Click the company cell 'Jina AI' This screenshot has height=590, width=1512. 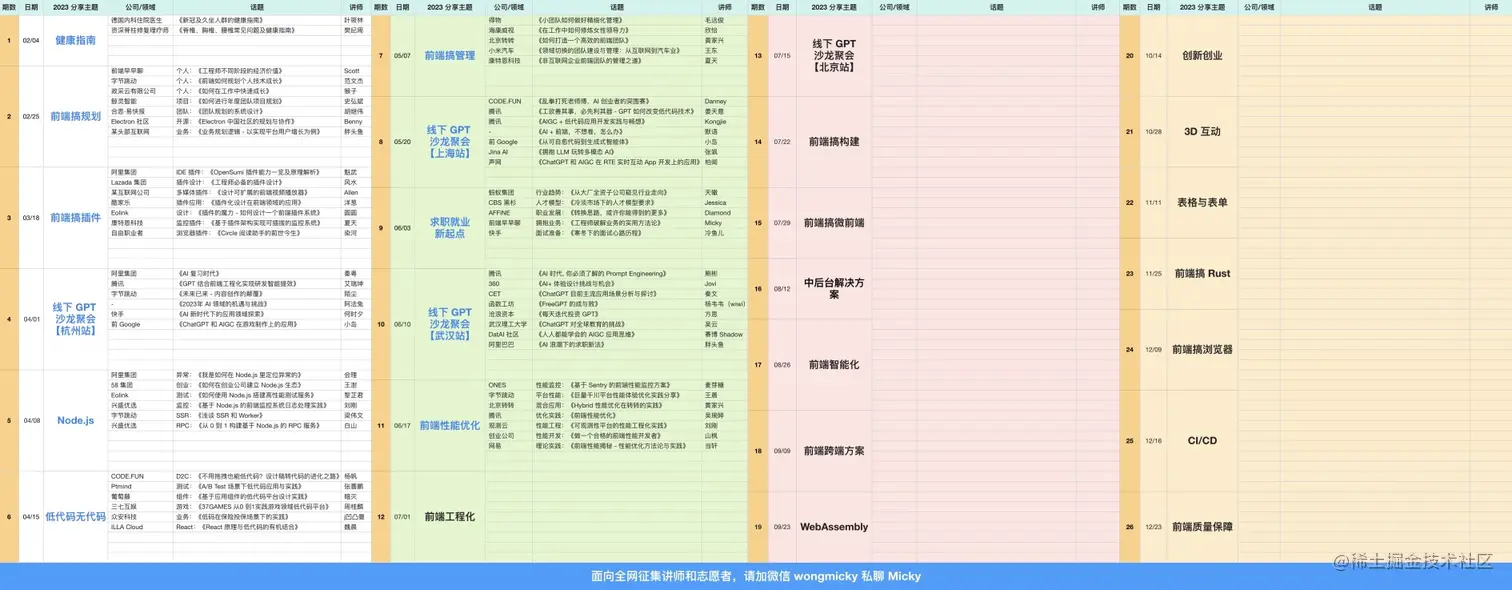[510, 152]
